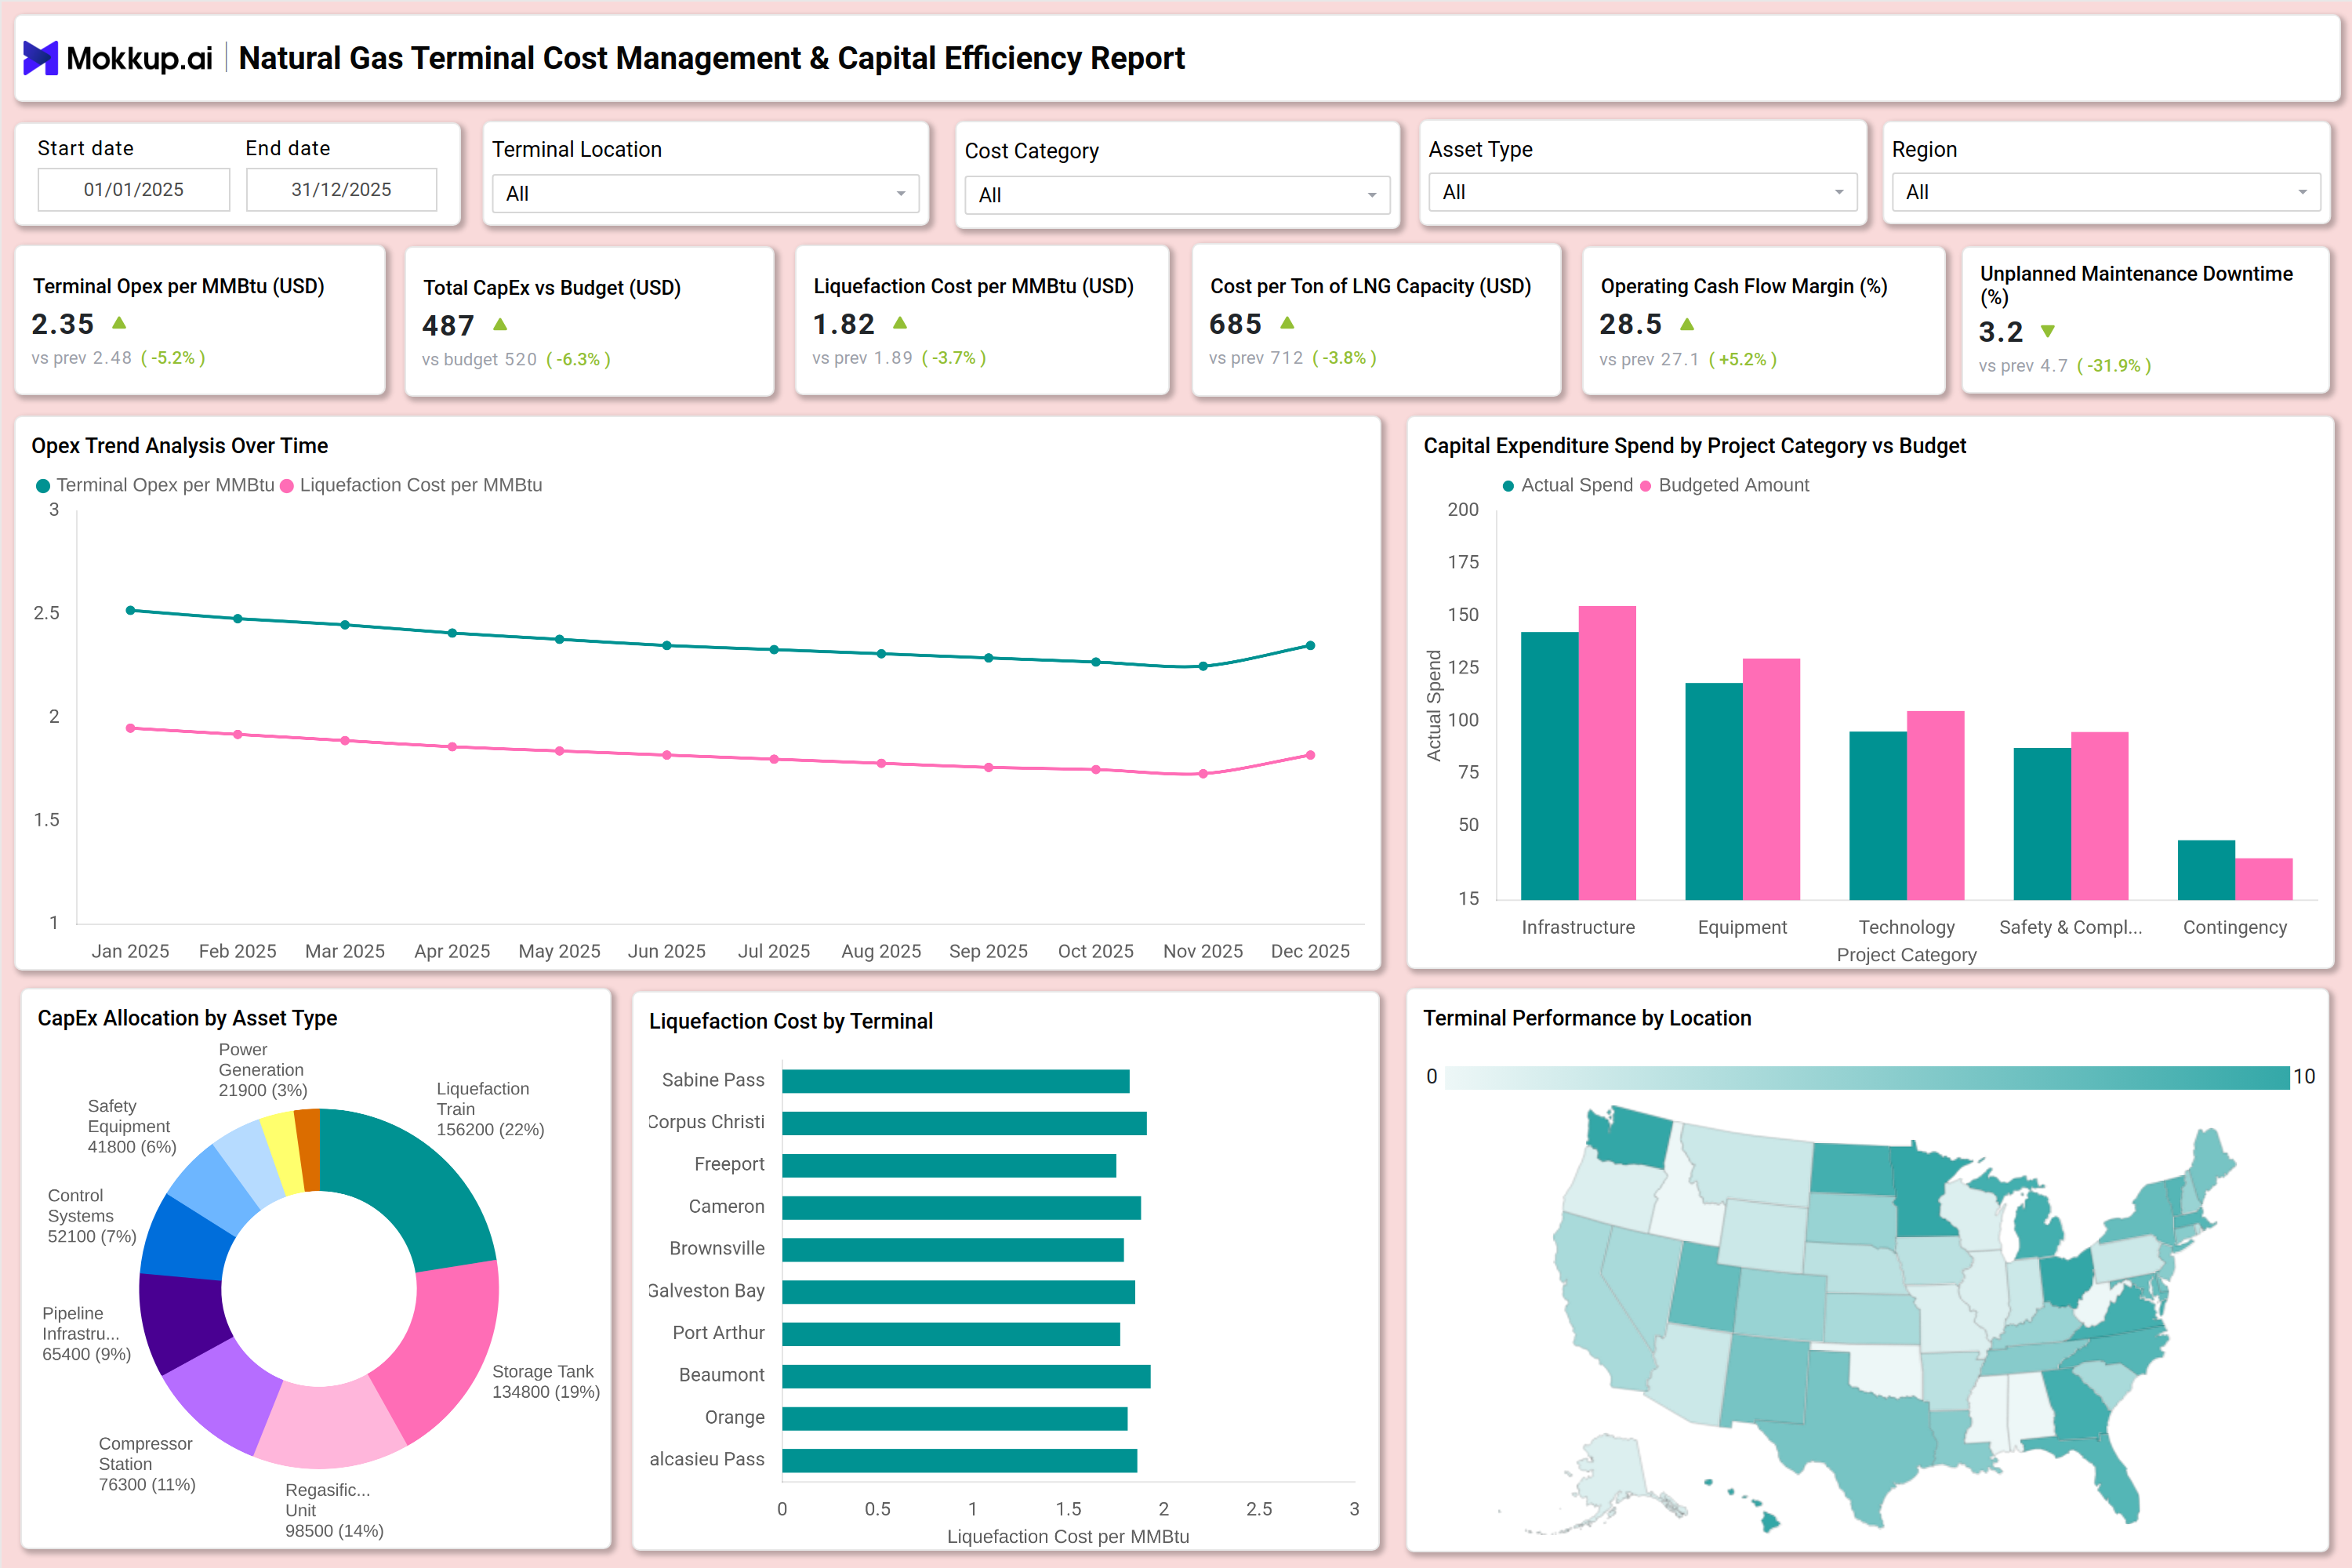Click the Orange liquefaction cost bar
The image size is (2352, 1568).
point(955,1418)
